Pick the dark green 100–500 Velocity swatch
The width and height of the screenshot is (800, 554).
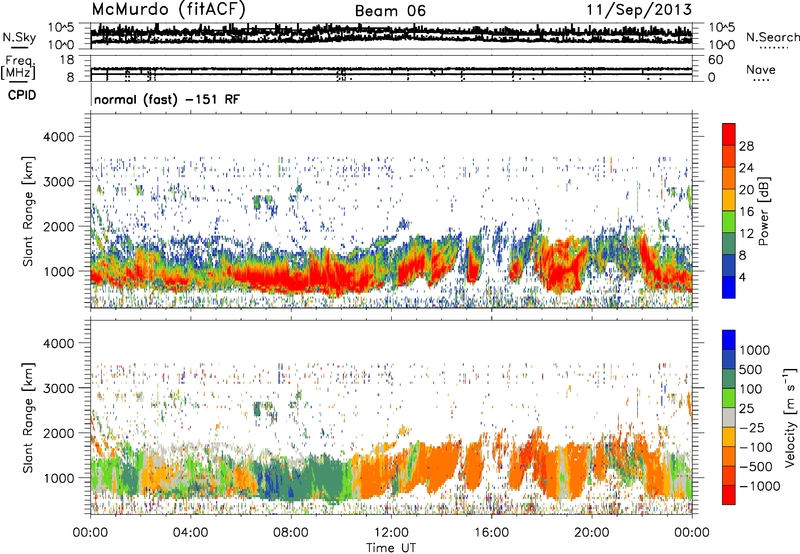[x=729, y=379]
